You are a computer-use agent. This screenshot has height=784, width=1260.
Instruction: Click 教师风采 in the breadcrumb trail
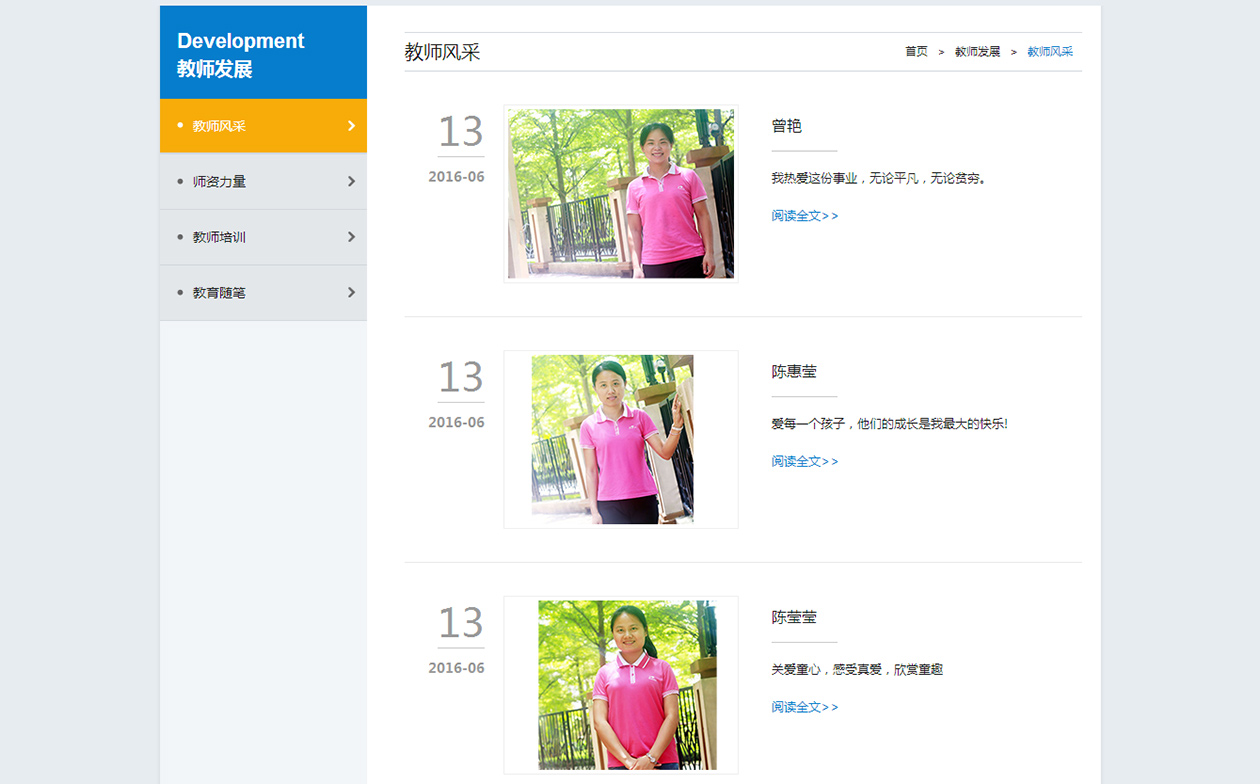[1050, 52]
